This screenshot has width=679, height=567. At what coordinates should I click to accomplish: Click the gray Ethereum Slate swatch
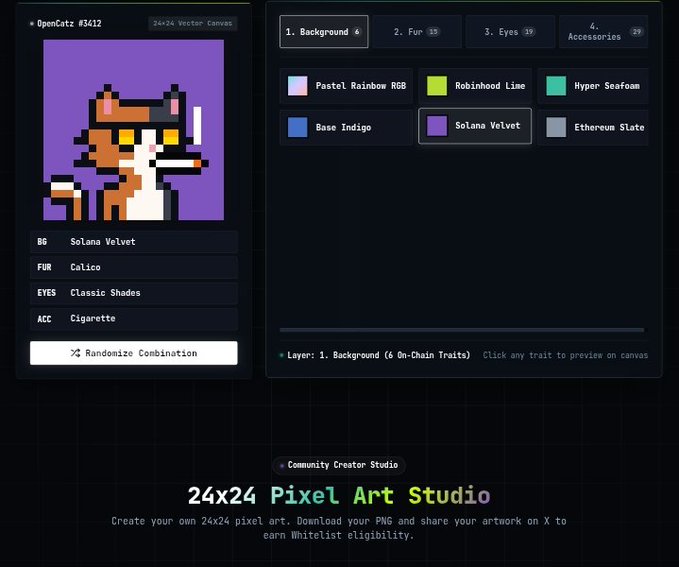556,127
